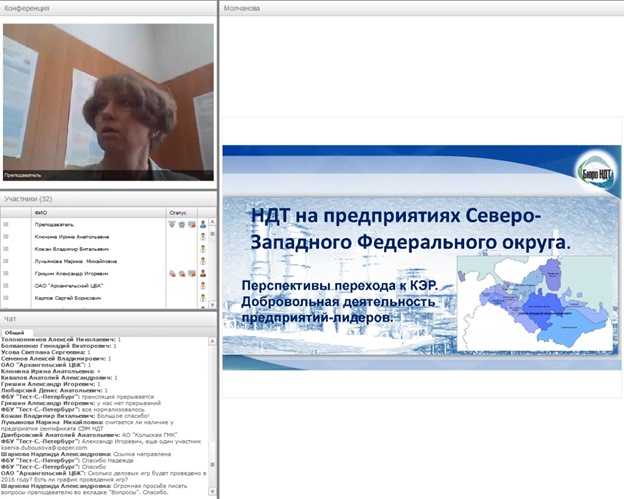Select participant name ОАО "Архангельский ЦБК"
Screen dimensions: 624x499
69,286
